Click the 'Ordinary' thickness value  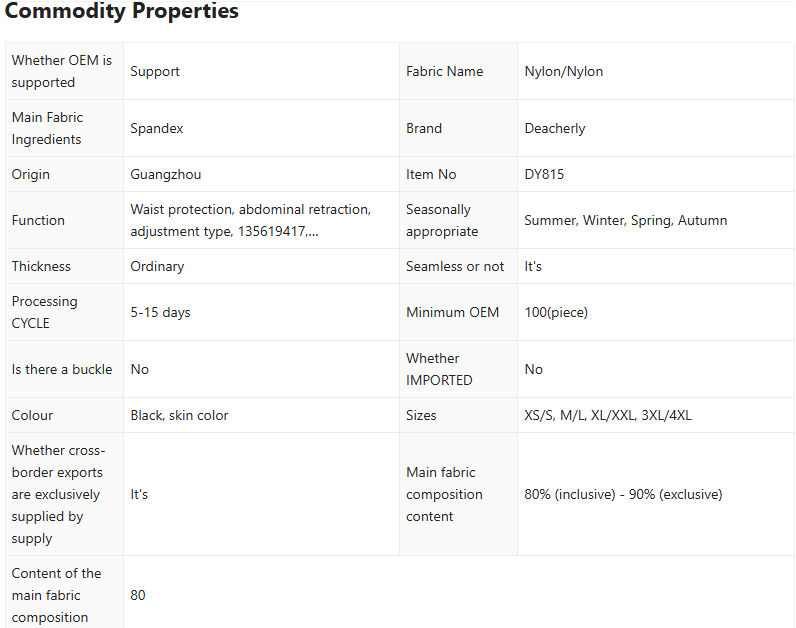tap(157, 266)
